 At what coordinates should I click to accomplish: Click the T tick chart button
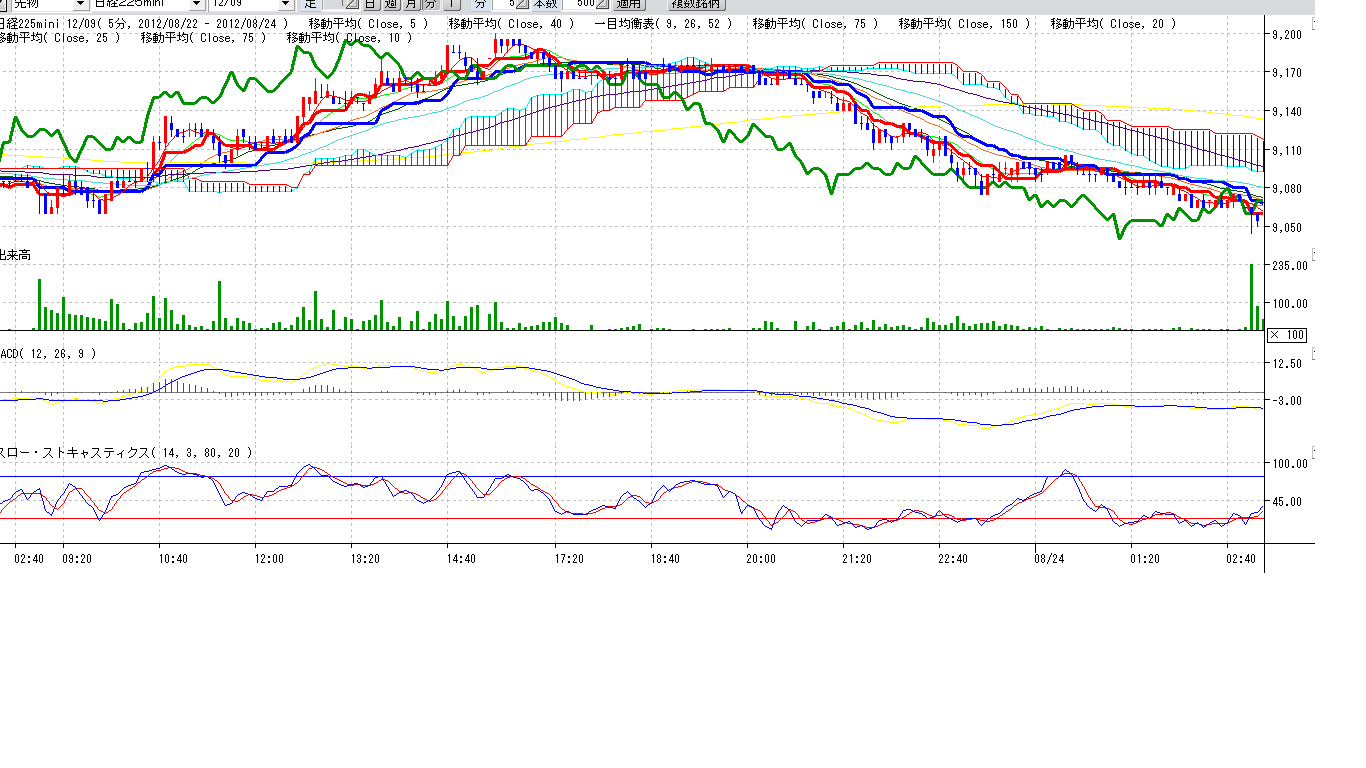pyautogui.click(x=453, y=4)
